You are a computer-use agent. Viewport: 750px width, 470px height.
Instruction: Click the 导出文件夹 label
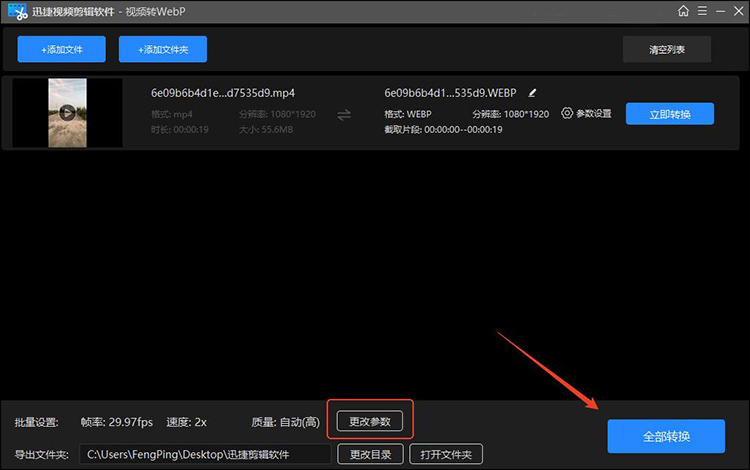(x=42, y=455)
